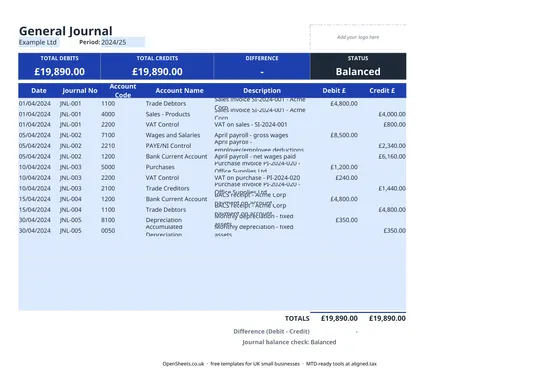
Task: Click the £8,500.00 debit amount
Action: 344,135
